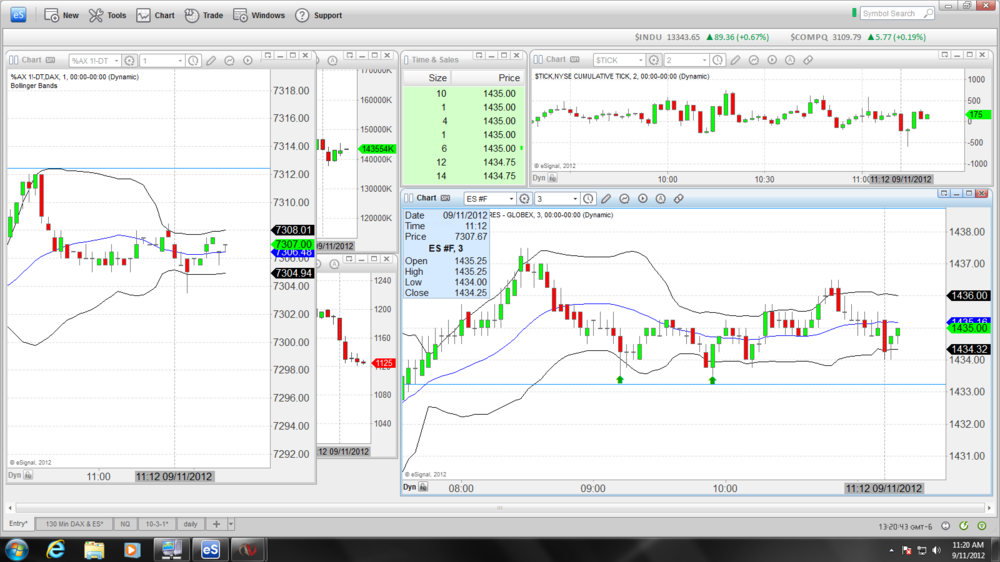
Task: Open the Windows Start button
Action: [x=17, y=549]
